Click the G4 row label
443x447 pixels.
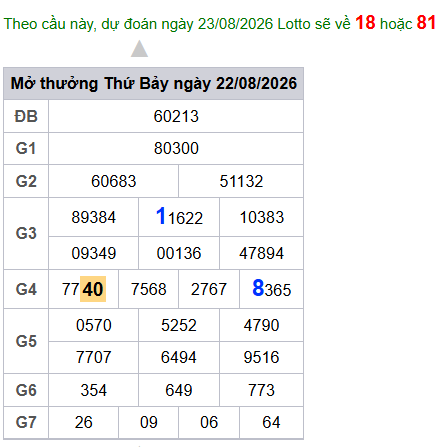[26, 289]
